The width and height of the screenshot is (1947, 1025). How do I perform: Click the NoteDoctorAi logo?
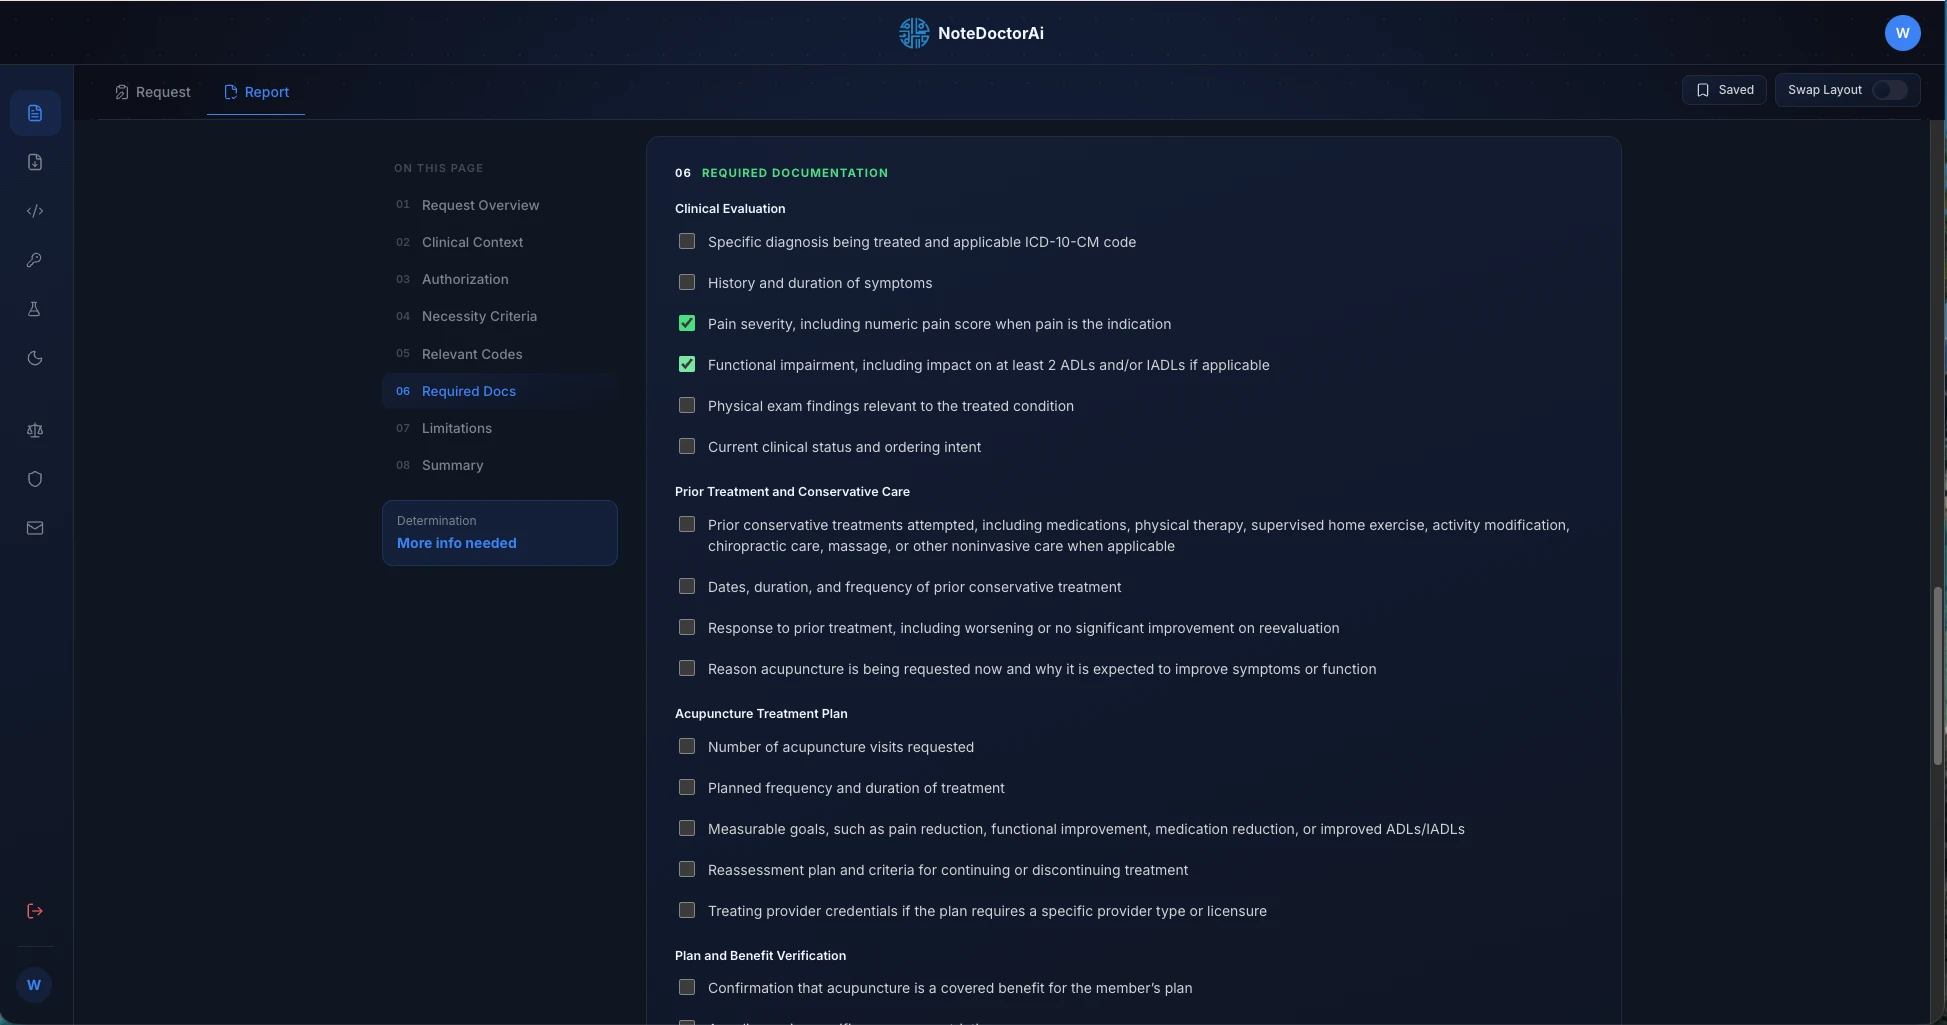(x=971, y=33)
